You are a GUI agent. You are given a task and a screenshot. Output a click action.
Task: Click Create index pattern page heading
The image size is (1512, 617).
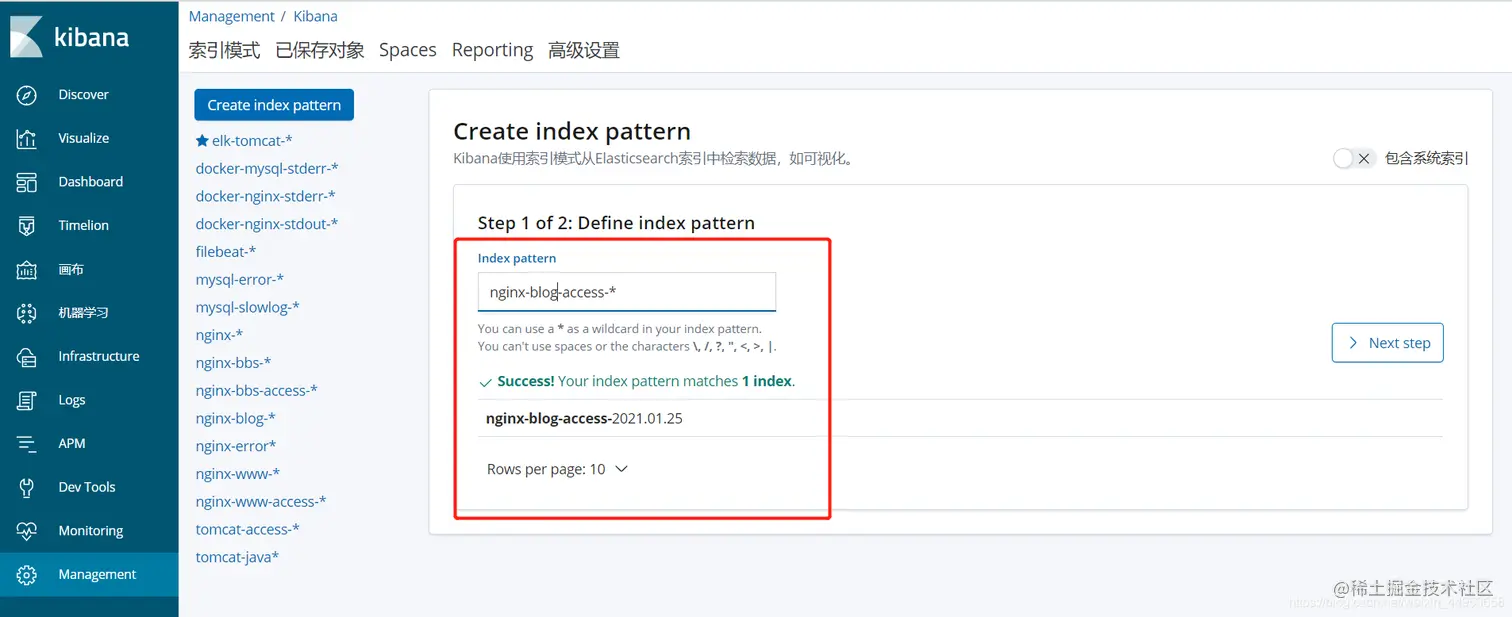(572, 132)
